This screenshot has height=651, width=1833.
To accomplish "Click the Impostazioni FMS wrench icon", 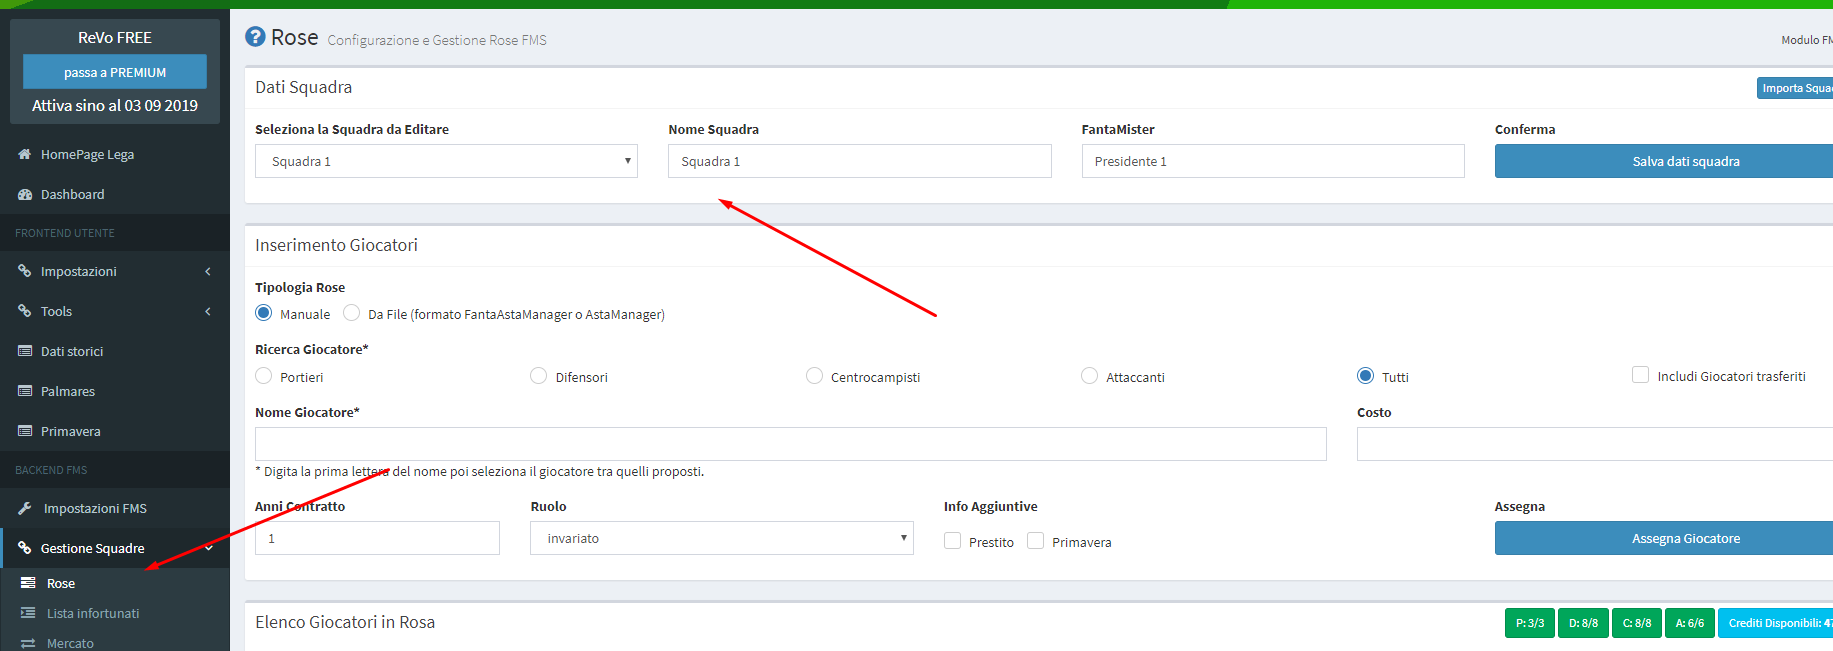I will [x=25, y=508].
